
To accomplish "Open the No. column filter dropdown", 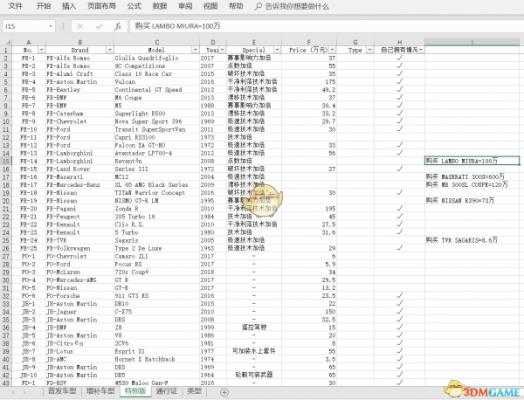I will click(41, 50).
